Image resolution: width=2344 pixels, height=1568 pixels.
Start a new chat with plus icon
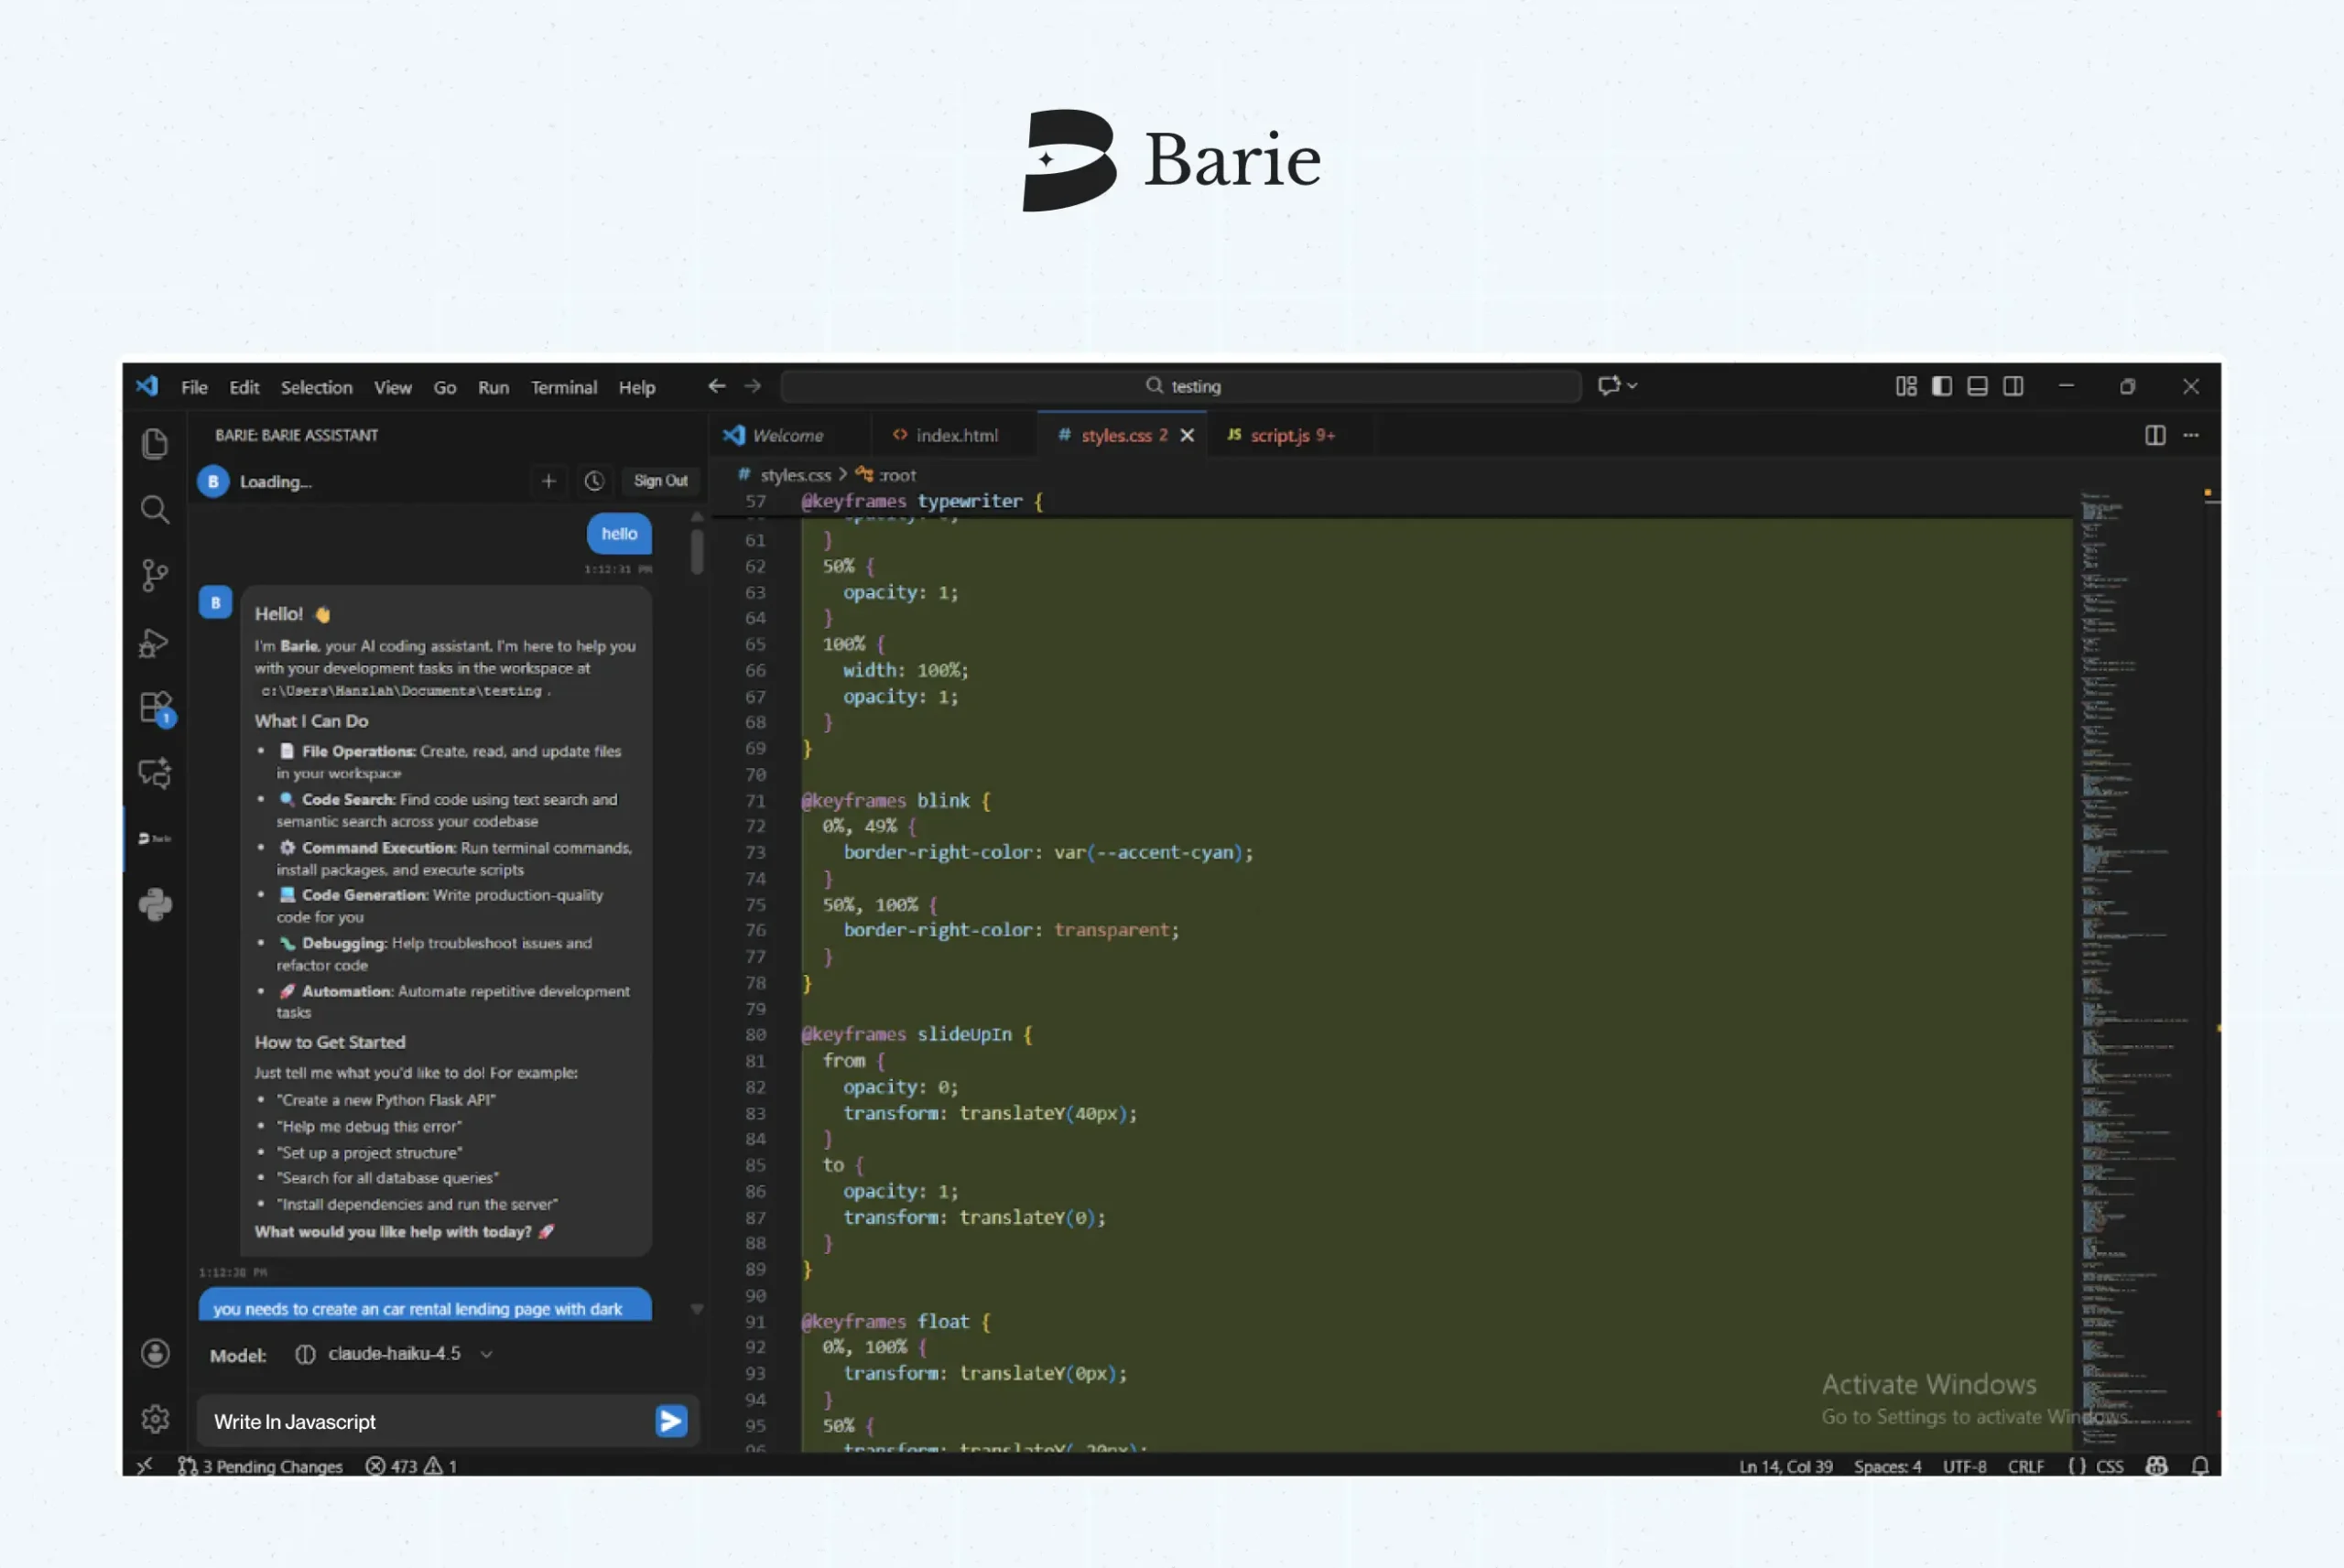coord(548,481)
